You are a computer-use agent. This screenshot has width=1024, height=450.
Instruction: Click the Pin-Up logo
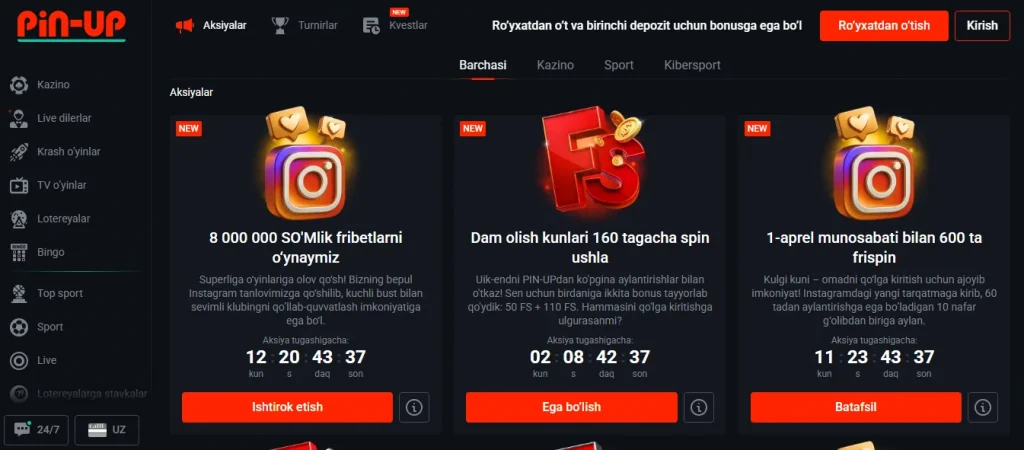(x=71, y=26)
